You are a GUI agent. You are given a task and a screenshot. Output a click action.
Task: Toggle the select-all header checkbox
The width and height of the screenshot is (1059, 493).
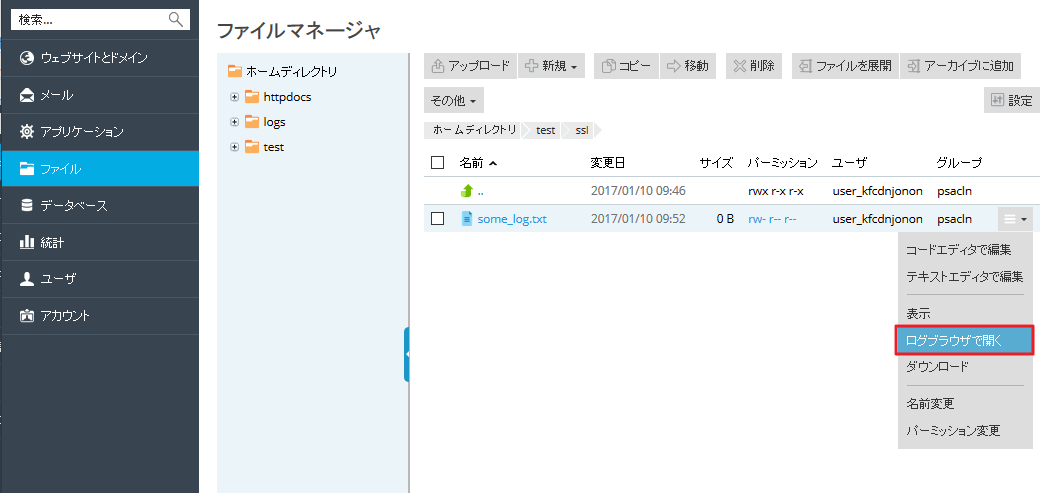[x=438, y=163]
